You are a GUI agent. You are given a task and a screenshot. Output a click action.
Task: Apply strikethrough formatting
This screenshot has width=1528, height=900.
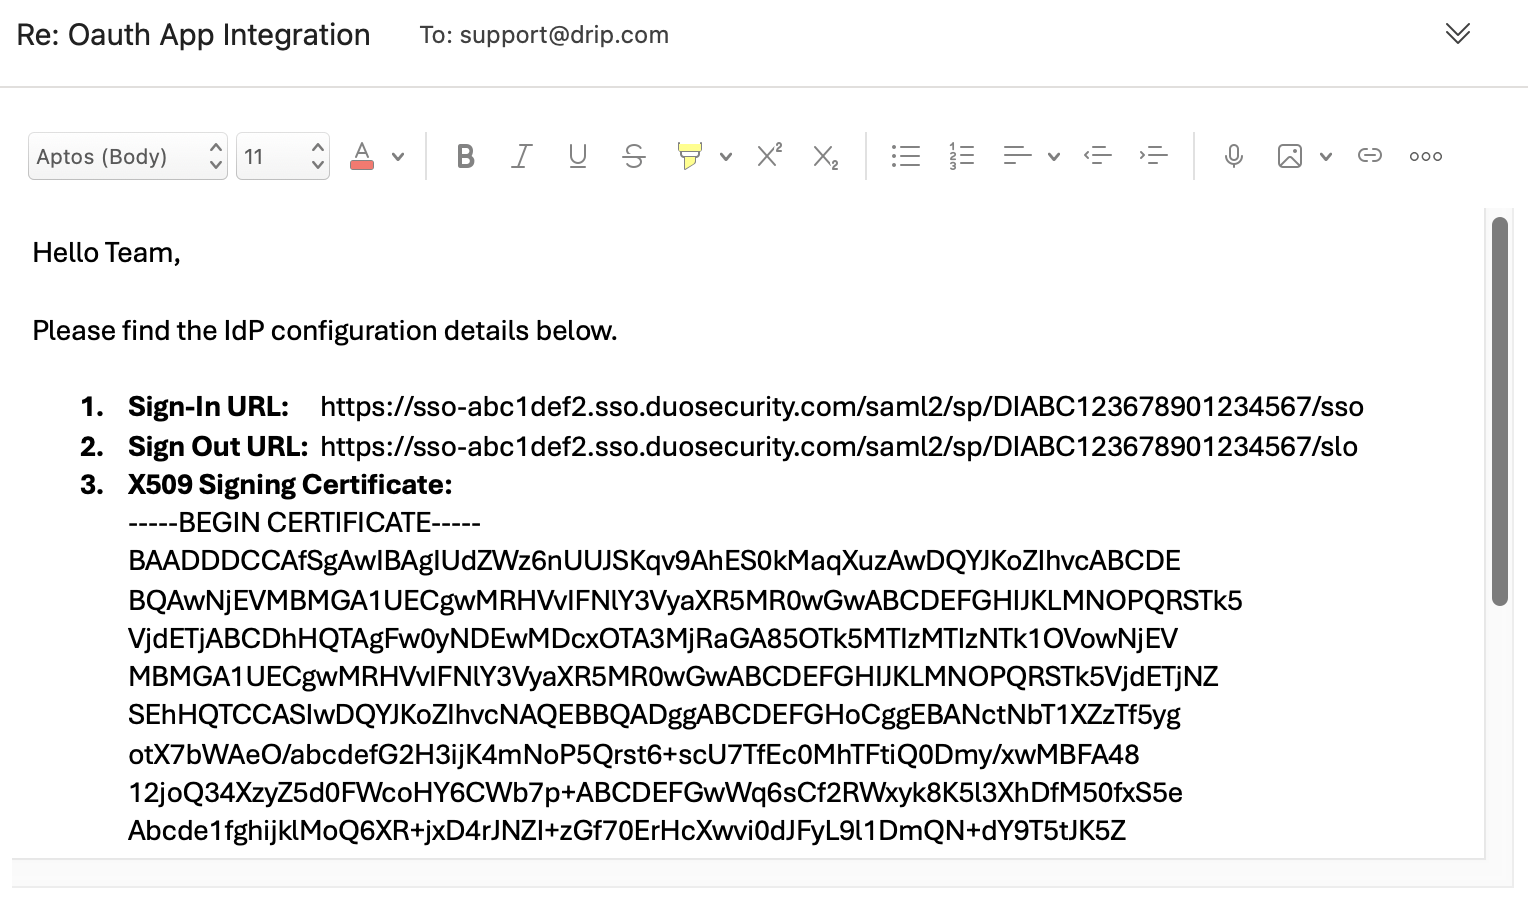(x=633, y=155)
